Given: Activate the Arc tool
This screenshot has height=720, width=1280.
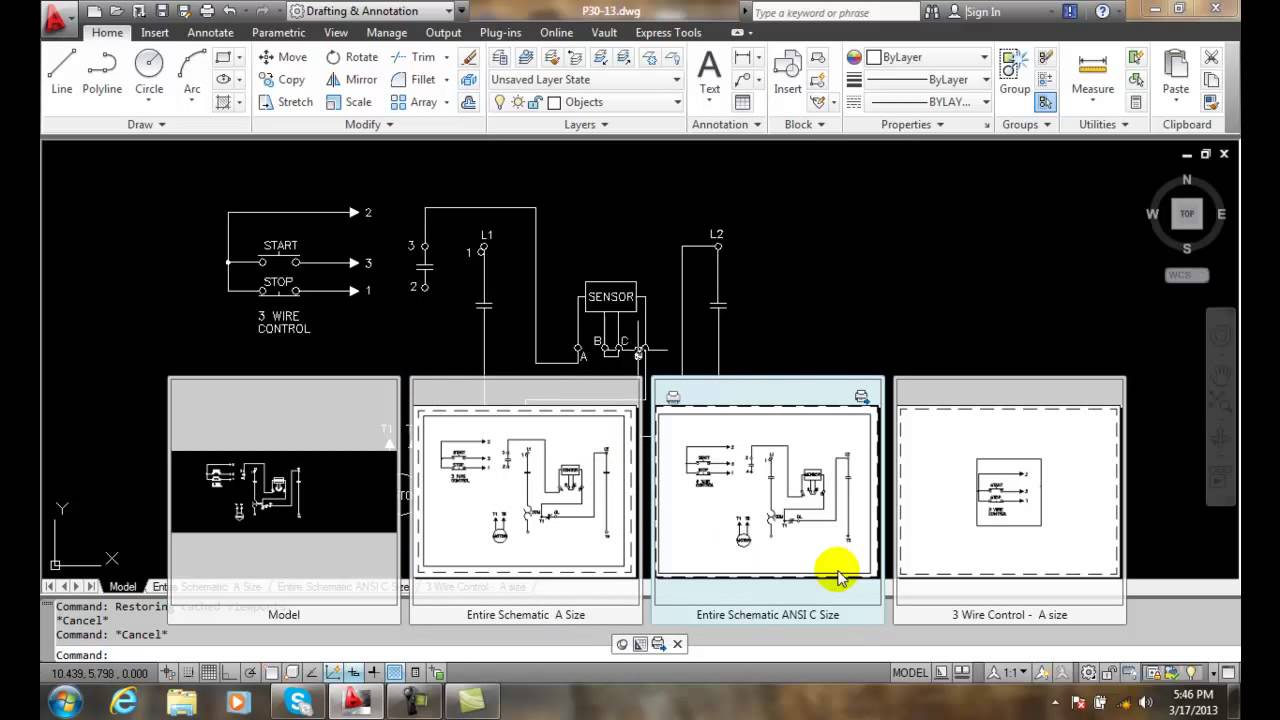Looking at the screenshot, I should coord(192,72).
